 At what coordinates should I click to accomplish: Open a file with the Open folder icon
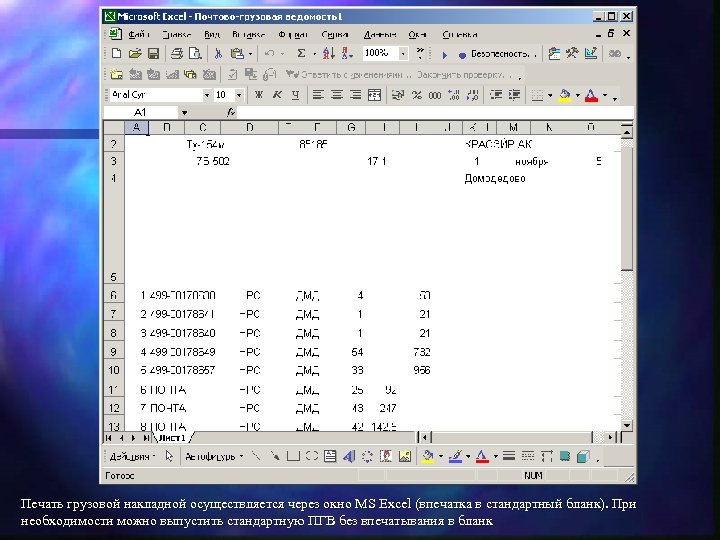[x=135, y=54]
